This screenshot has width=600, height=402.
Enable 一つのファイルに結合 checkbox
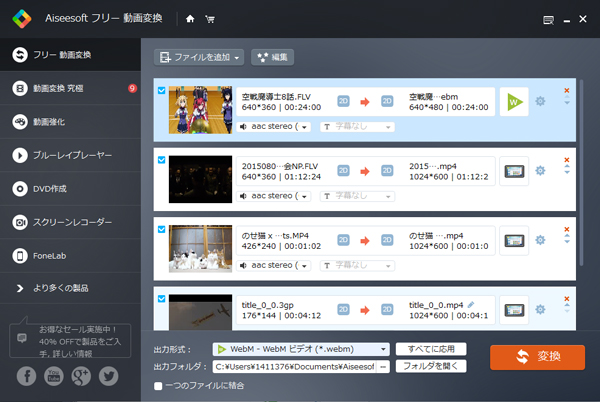point(158,386)
